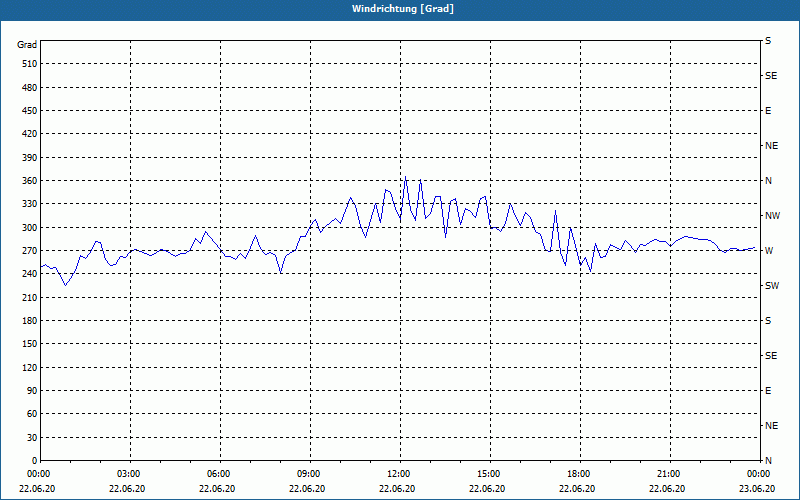This screenshot has height=500, width=800.
Task: Select the 22.06.20 date under 18:00
Action: point(577,488)
